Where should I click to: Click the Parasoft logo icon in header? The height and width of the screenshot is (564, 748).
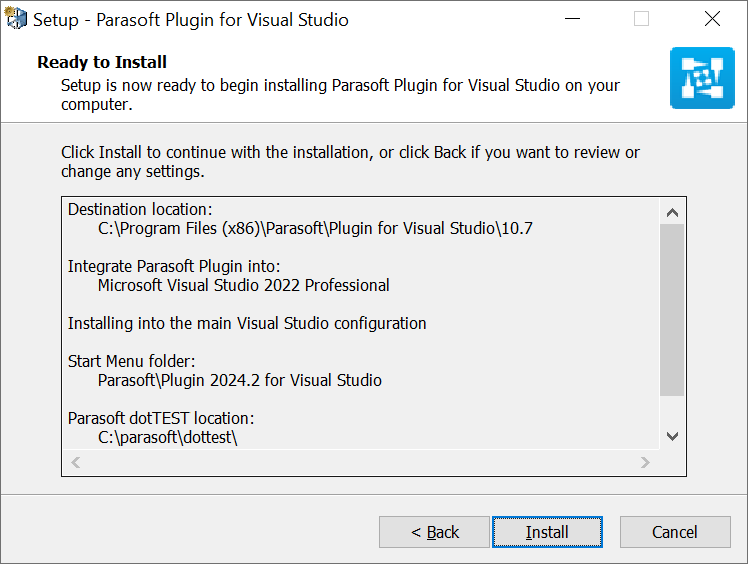click(702, 78)
